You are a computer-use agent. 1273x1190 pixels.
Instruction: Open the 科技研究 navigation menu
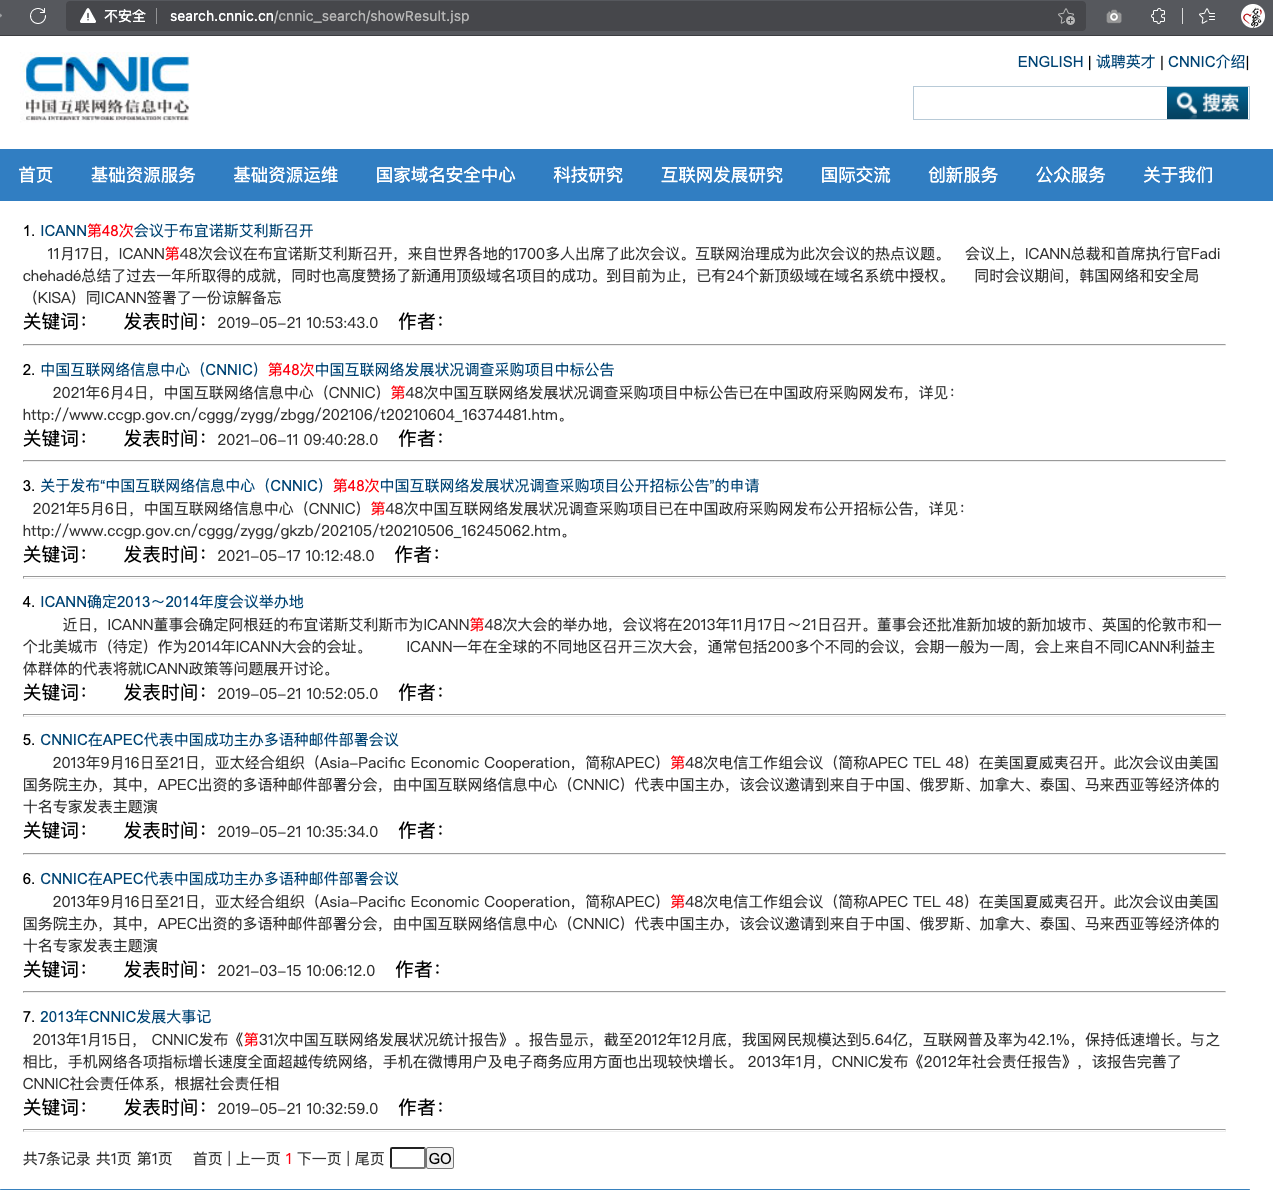pos(588,175)
